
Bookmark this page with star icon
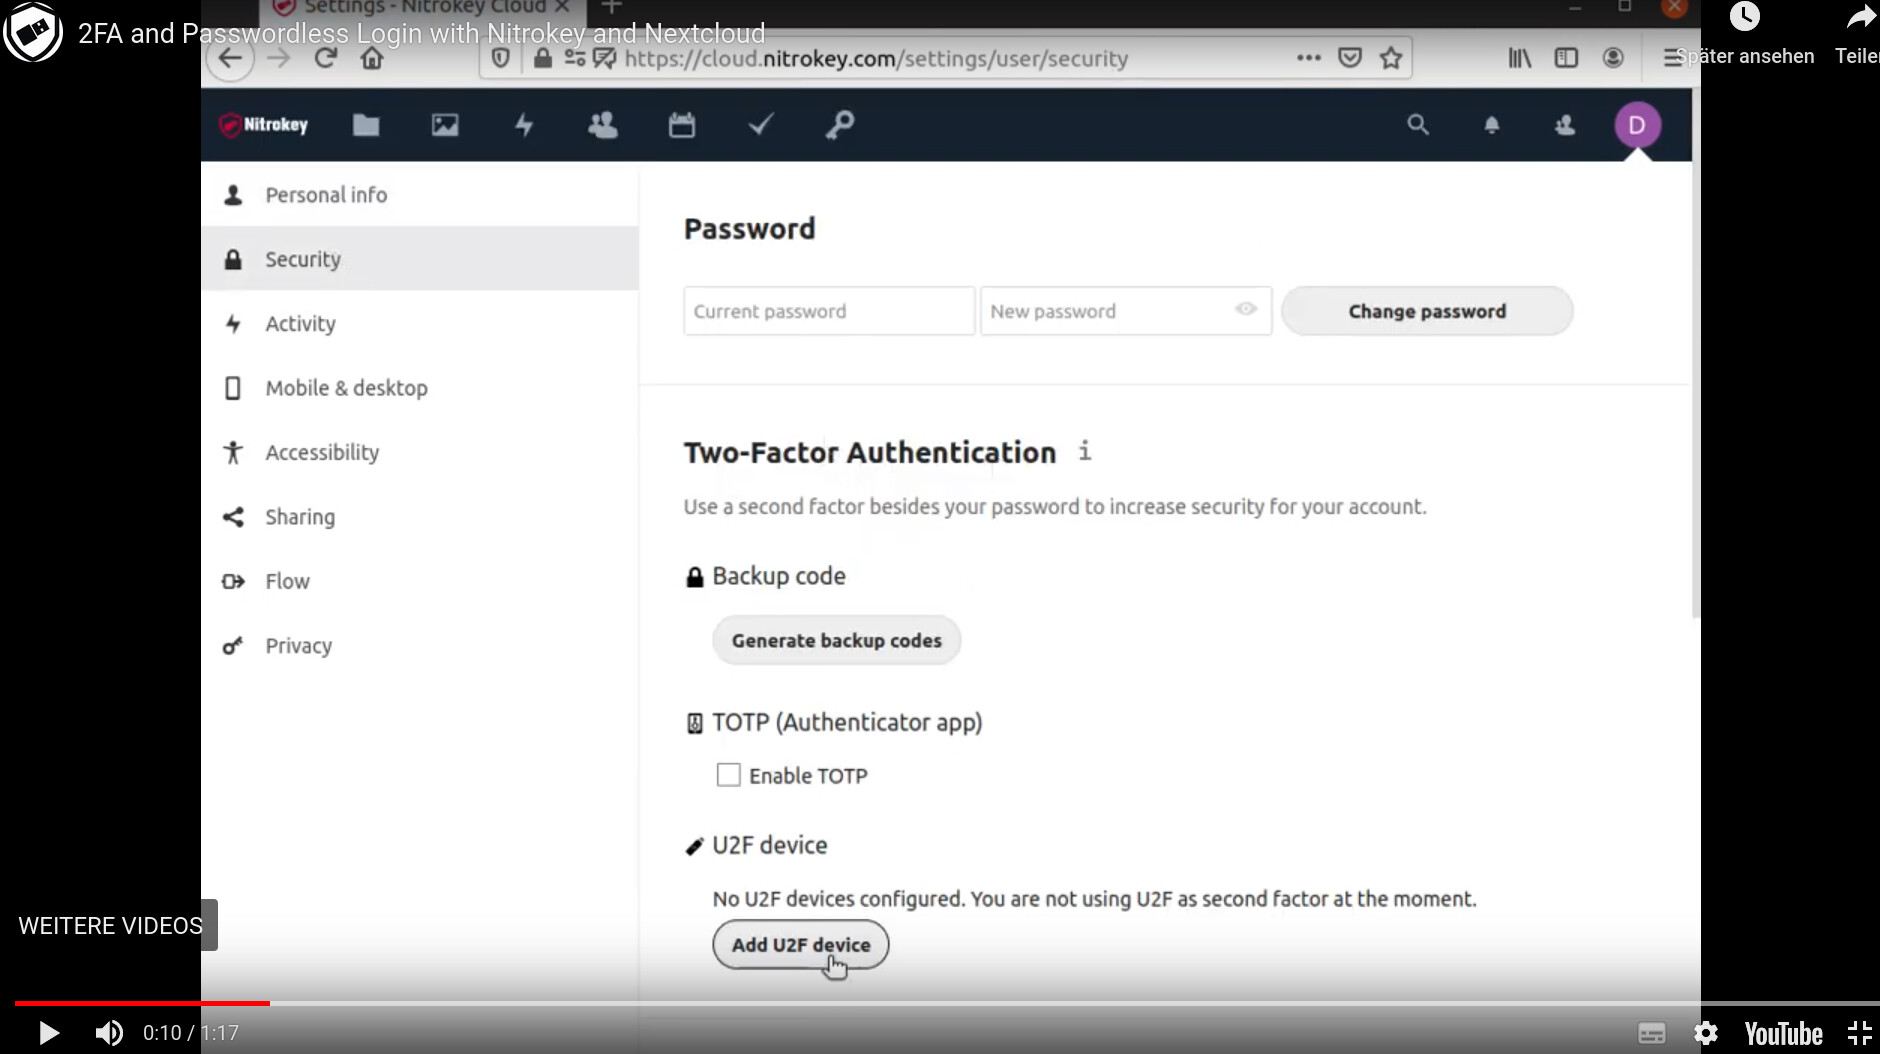pyautogui.click(x=1391, y=58)
